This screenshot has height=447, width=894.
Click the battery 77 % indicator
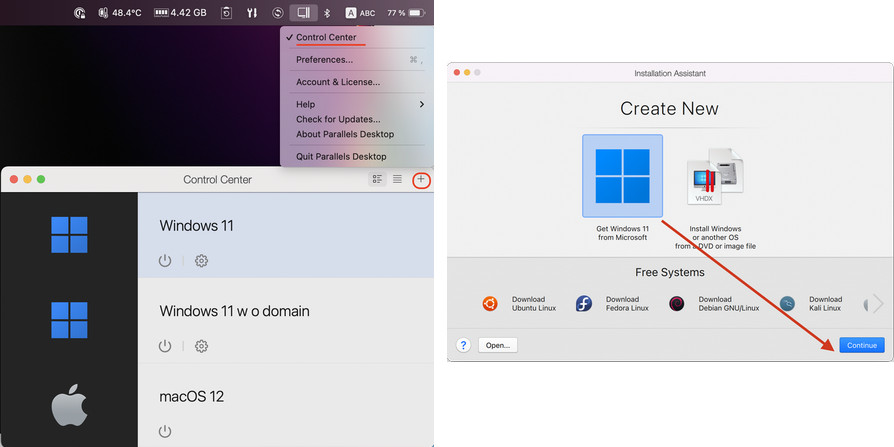click(x=406, y=13)
